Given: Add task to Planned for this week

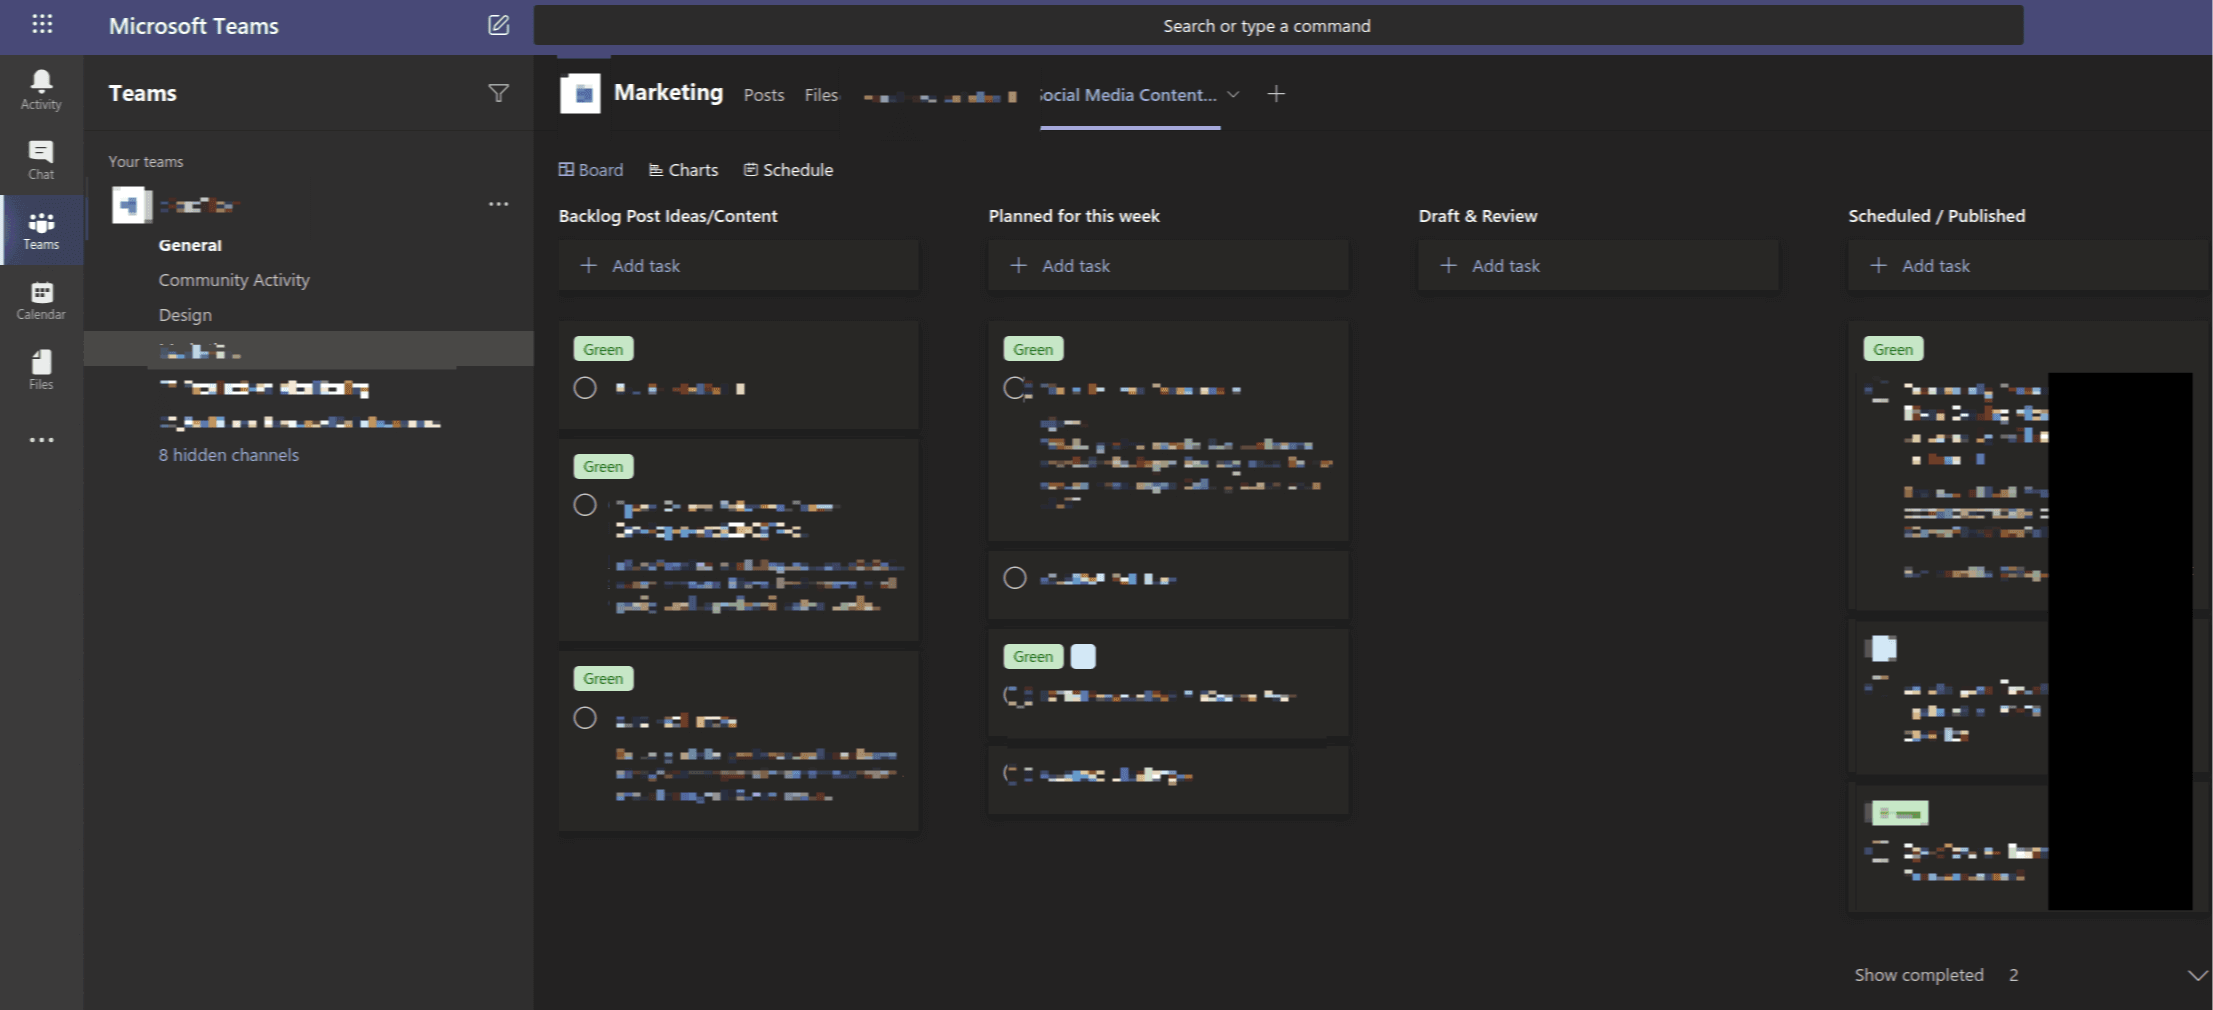Looking at the screenshot, I should click(1168, 266).
